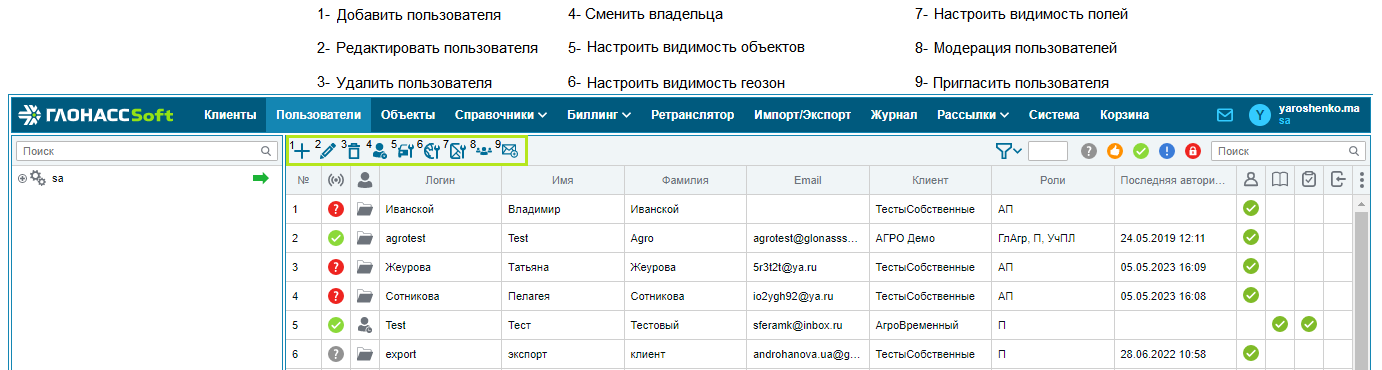1382x370 pixels.
Task: Select the agrotest@glonass email cell
Action: click(x=808, y=238)
